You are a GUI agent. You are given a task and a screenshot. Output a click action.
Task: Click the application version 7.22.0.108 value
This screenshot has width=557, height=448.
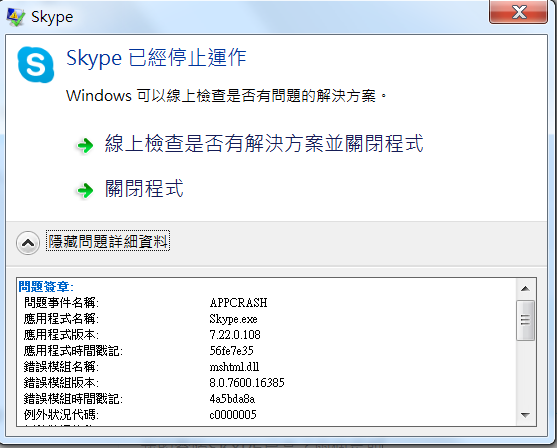(x=235, y=335)
